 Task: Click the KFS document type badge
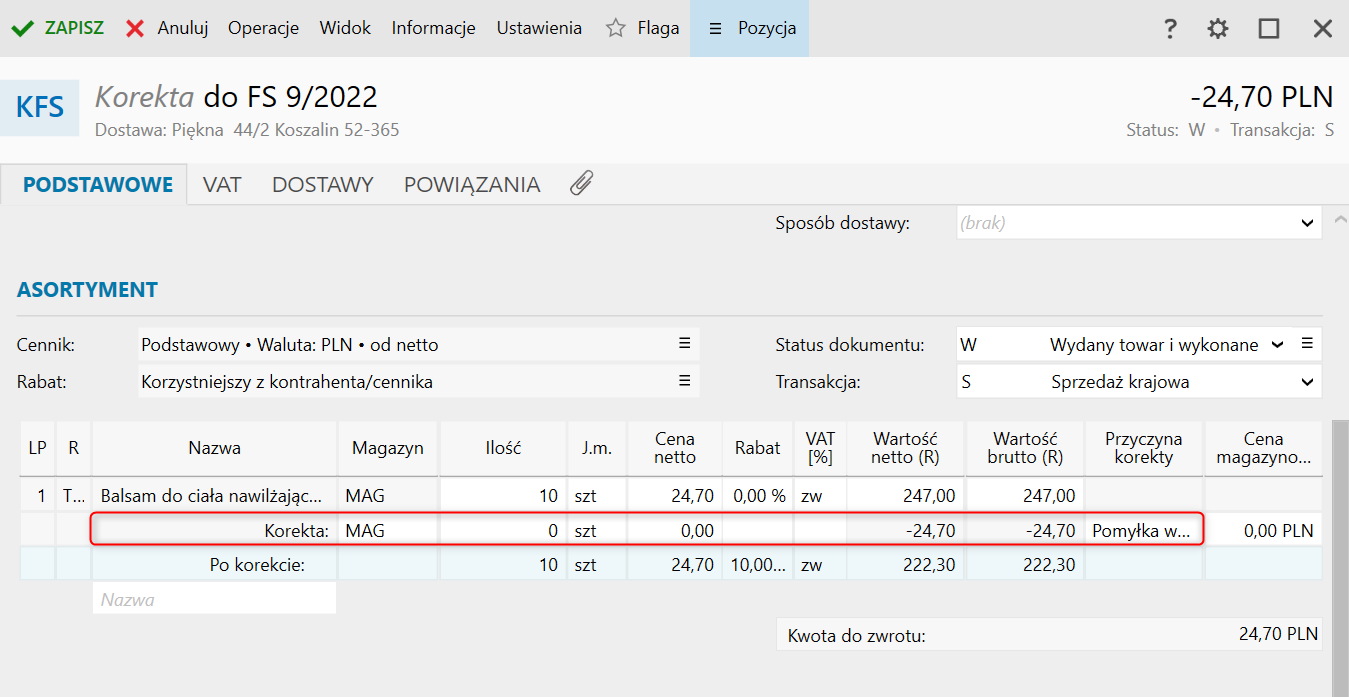pos(40,107)
